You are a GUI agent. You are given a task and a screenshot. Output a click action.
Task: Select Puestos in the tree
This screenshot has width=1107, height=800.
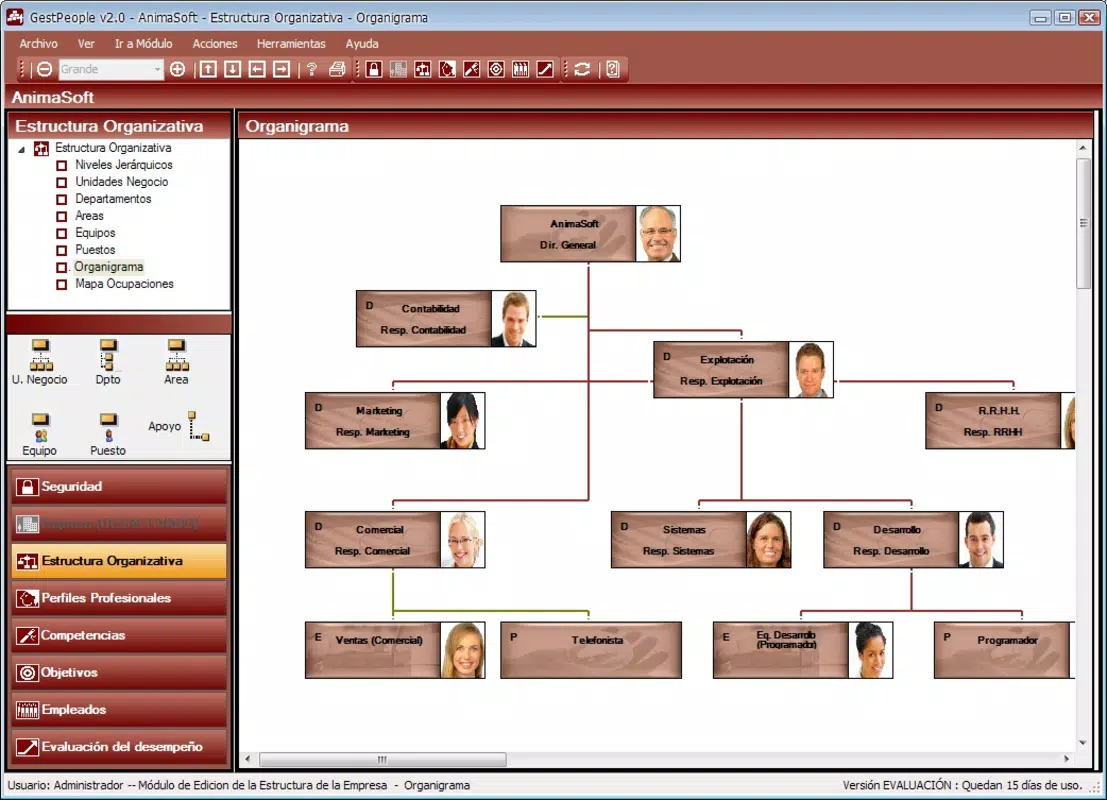tap(95, 249)
